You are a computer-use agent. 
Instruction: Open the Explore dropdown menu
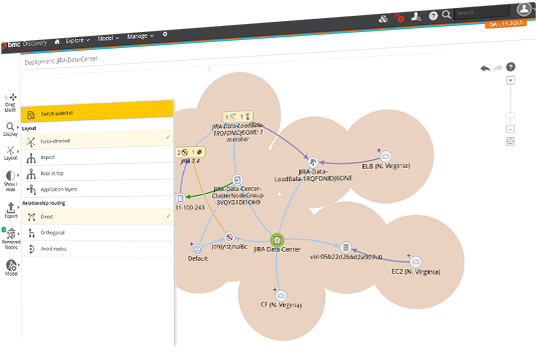click(78, 40)
